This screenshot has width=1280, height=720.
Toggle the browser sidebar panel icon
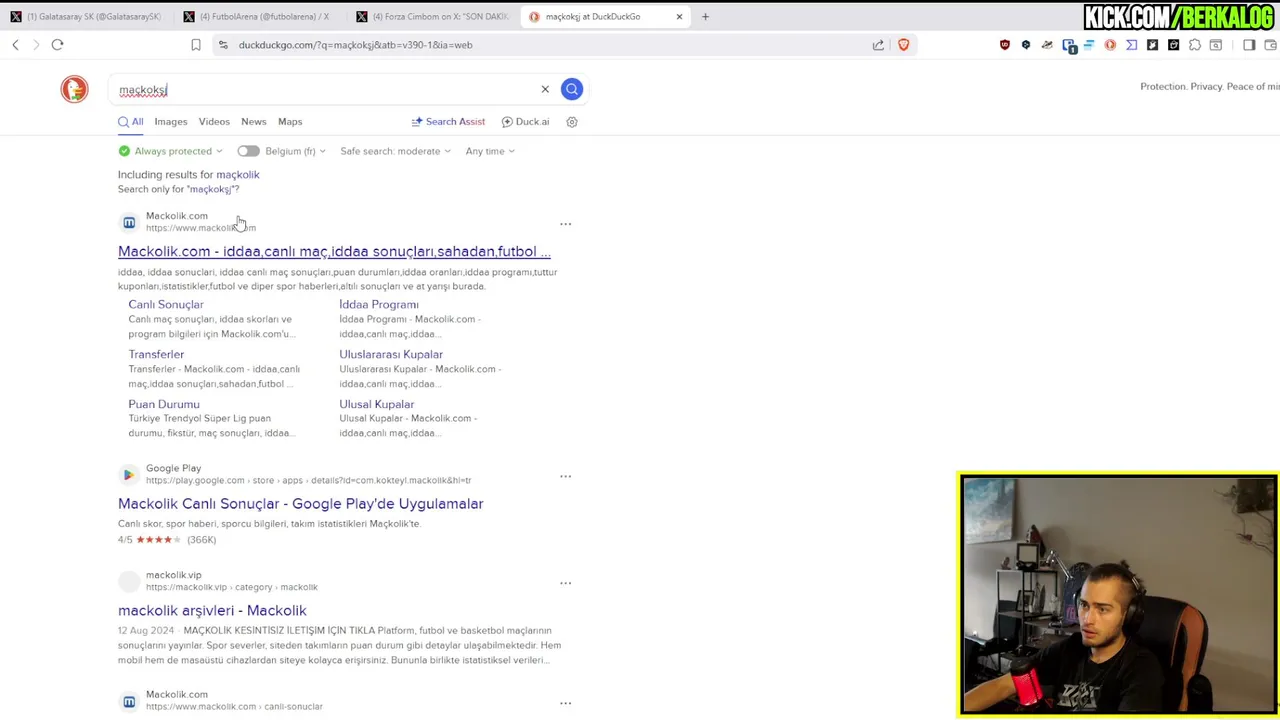1249,45
